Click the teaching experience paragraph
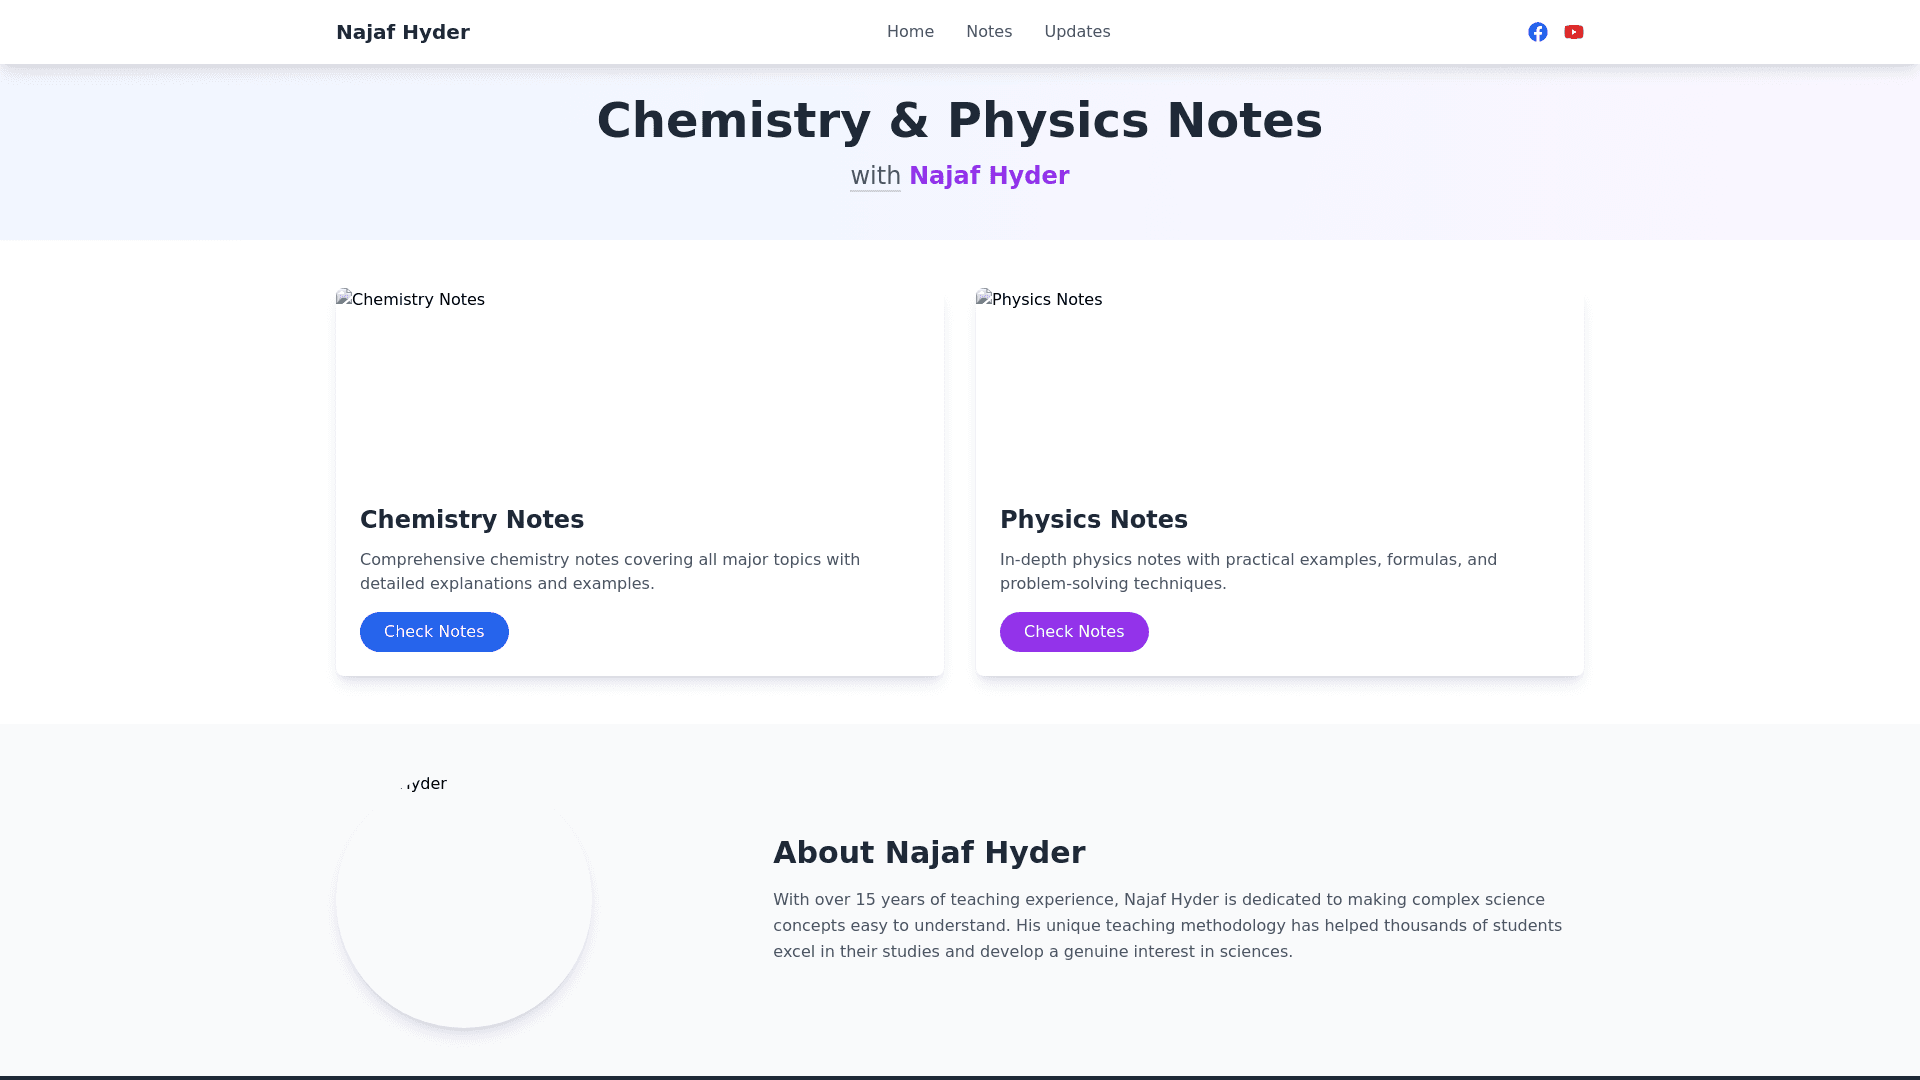Viewport: 1920px width, 1080px height. (x=1167, y=925)
